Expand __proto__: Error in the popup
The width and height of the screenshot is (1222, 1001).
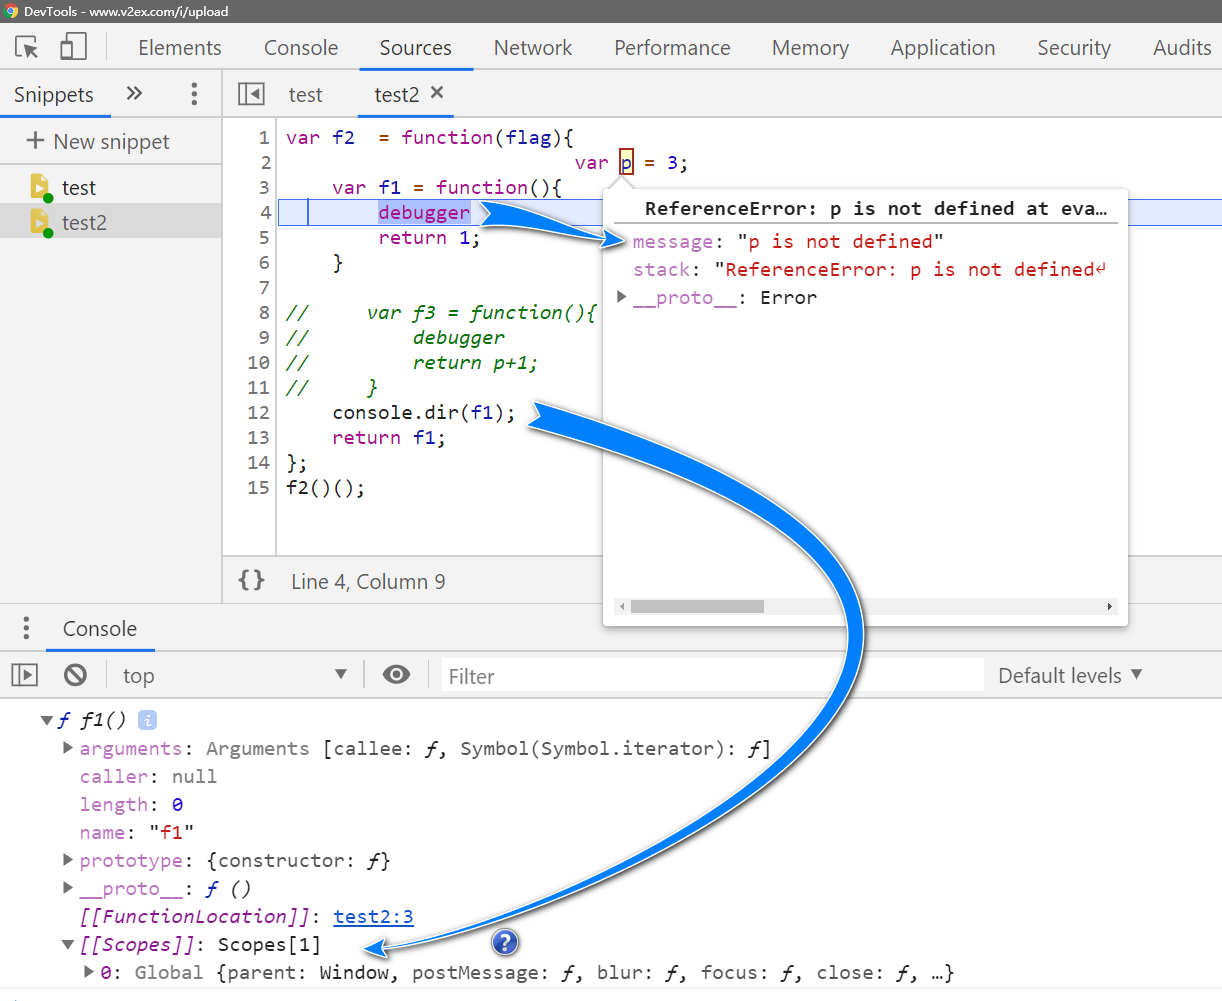[x=621, y=297]
